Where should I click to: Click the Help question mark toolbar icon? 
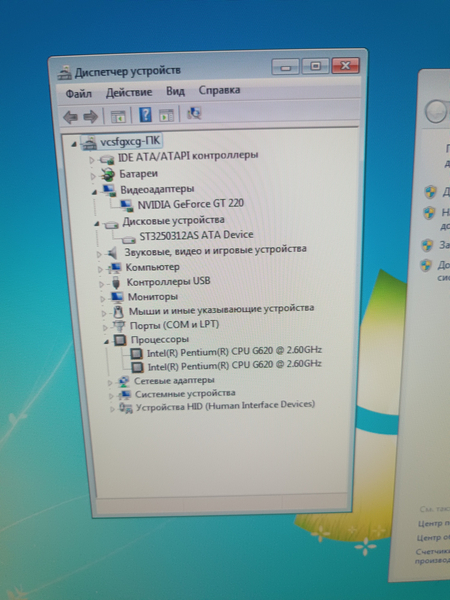pos(145,114)
